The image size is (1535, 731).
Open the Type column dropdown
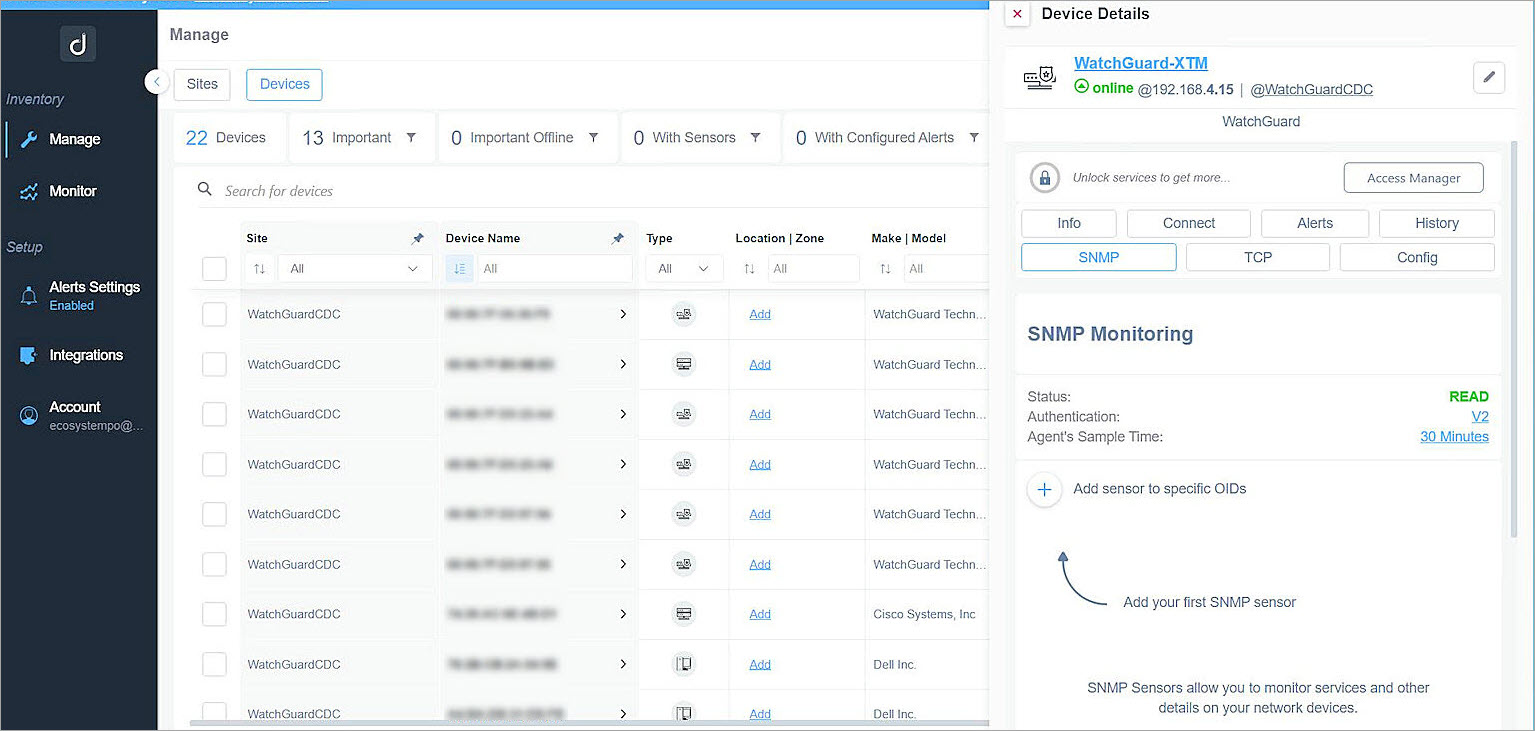click(x=684, y=268)
